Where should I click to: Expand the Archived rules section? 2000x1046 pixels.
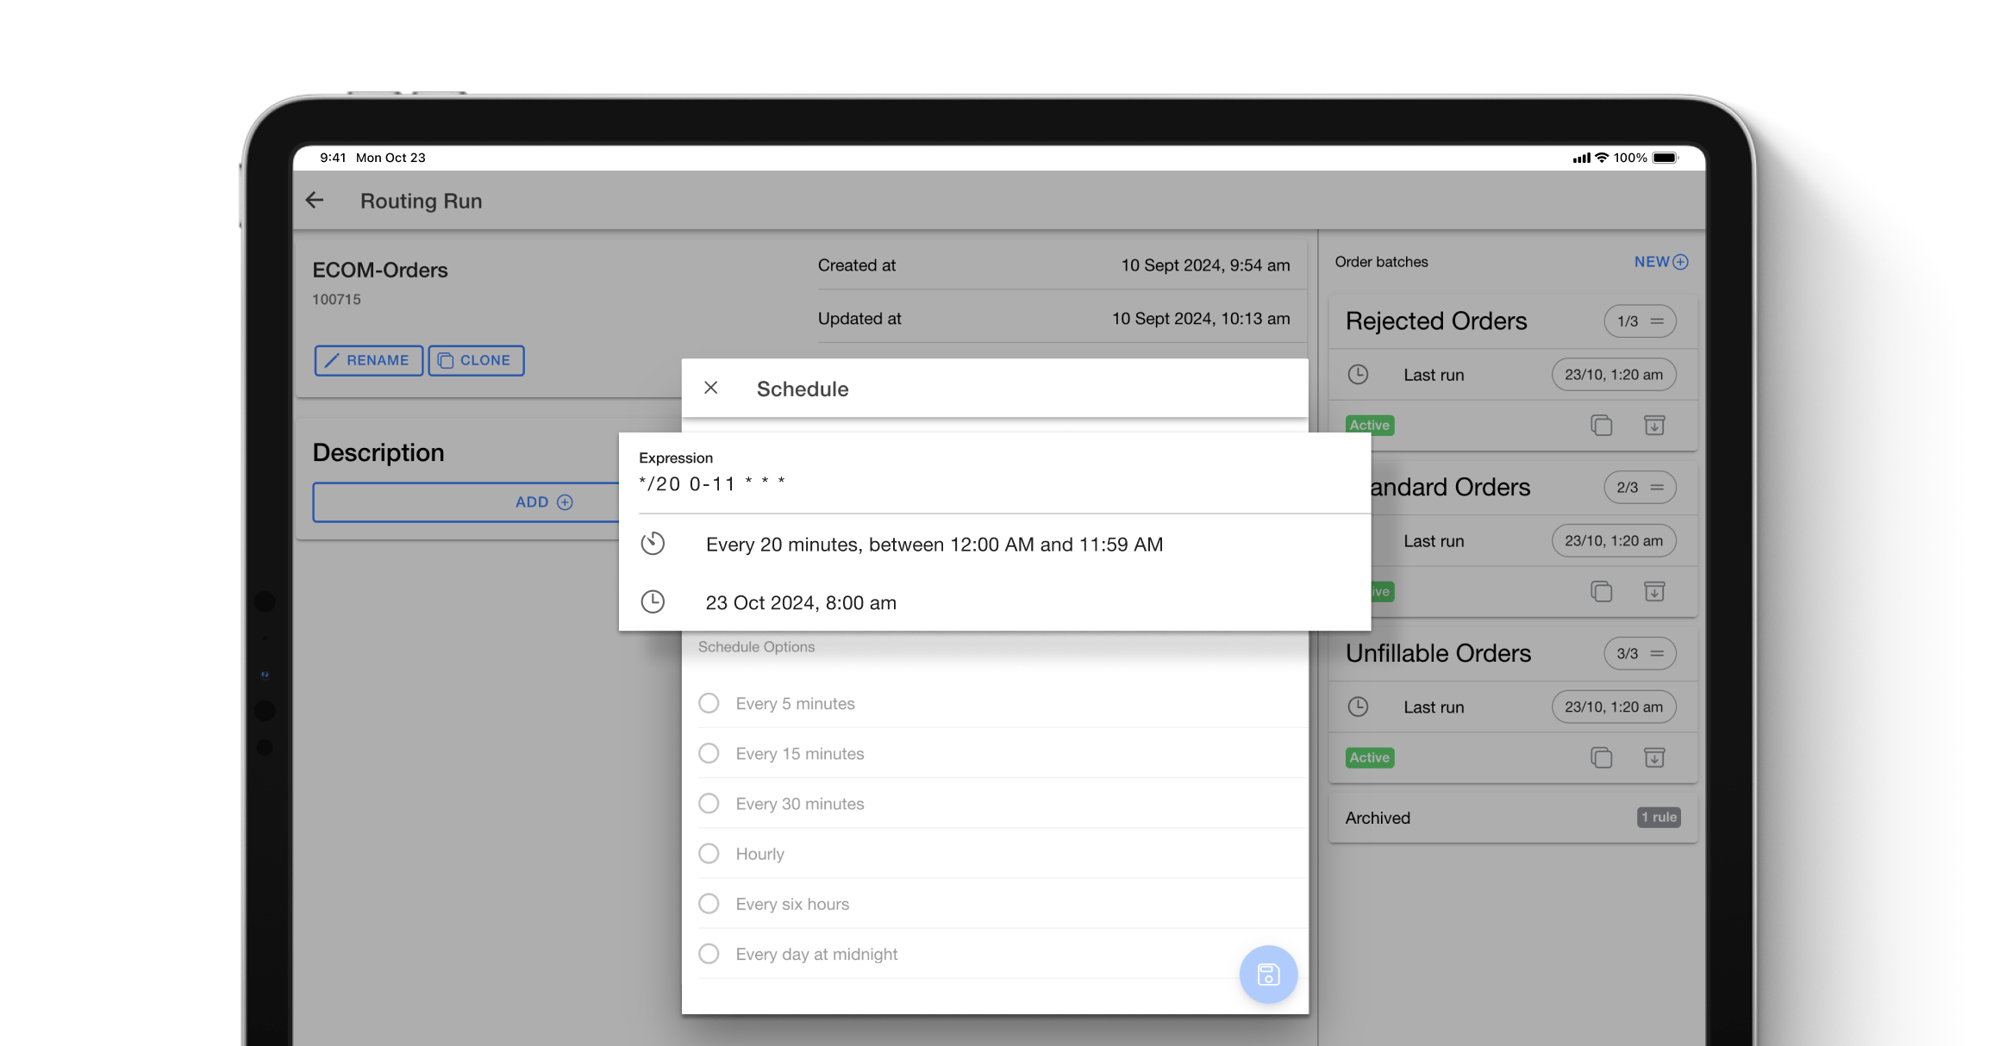coord(1512,817)
